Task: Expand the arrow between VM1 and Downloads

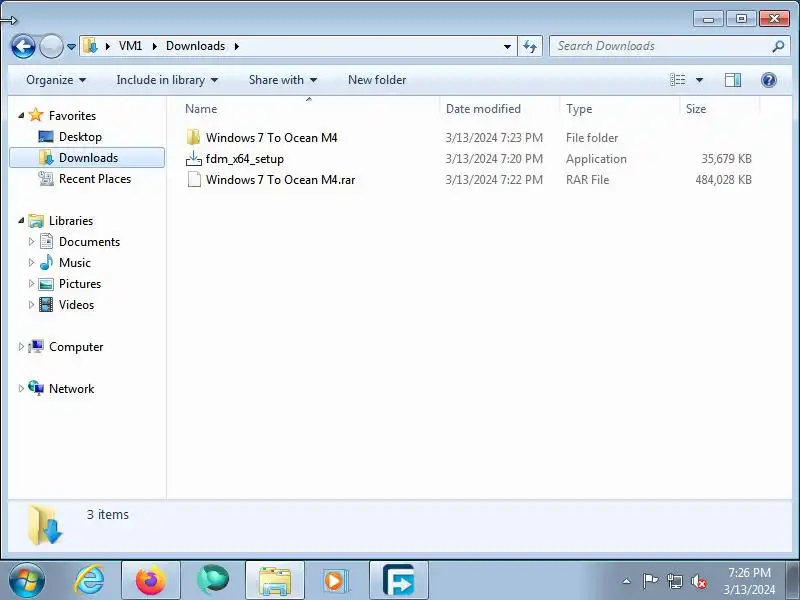Action: [155, 46]
